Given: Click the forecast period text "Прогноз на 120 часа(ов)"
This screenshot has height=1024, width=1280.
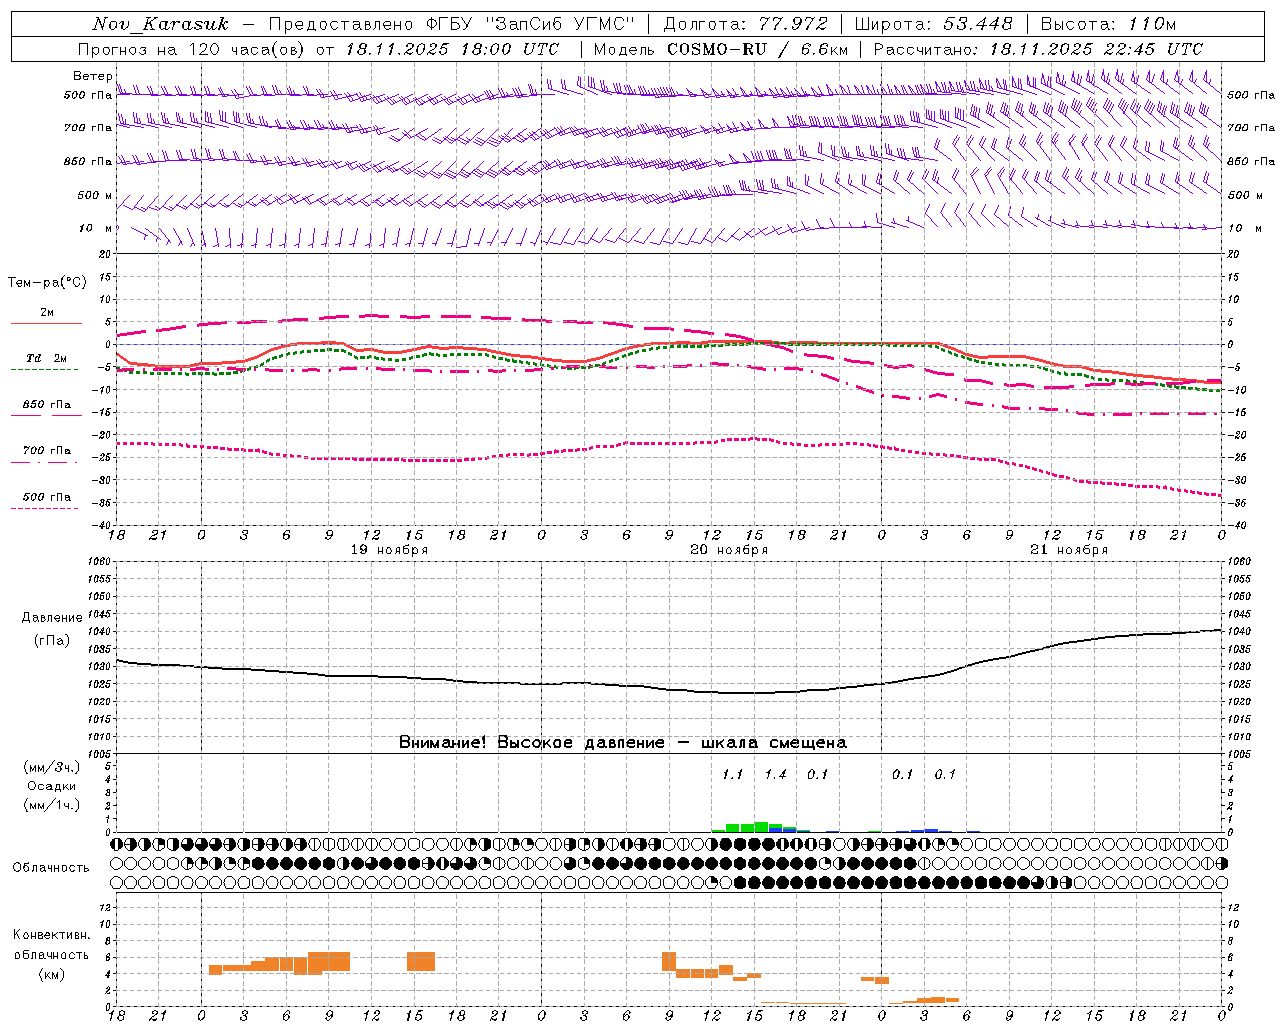Looking at the screenshot, I should tap(192, 49).
